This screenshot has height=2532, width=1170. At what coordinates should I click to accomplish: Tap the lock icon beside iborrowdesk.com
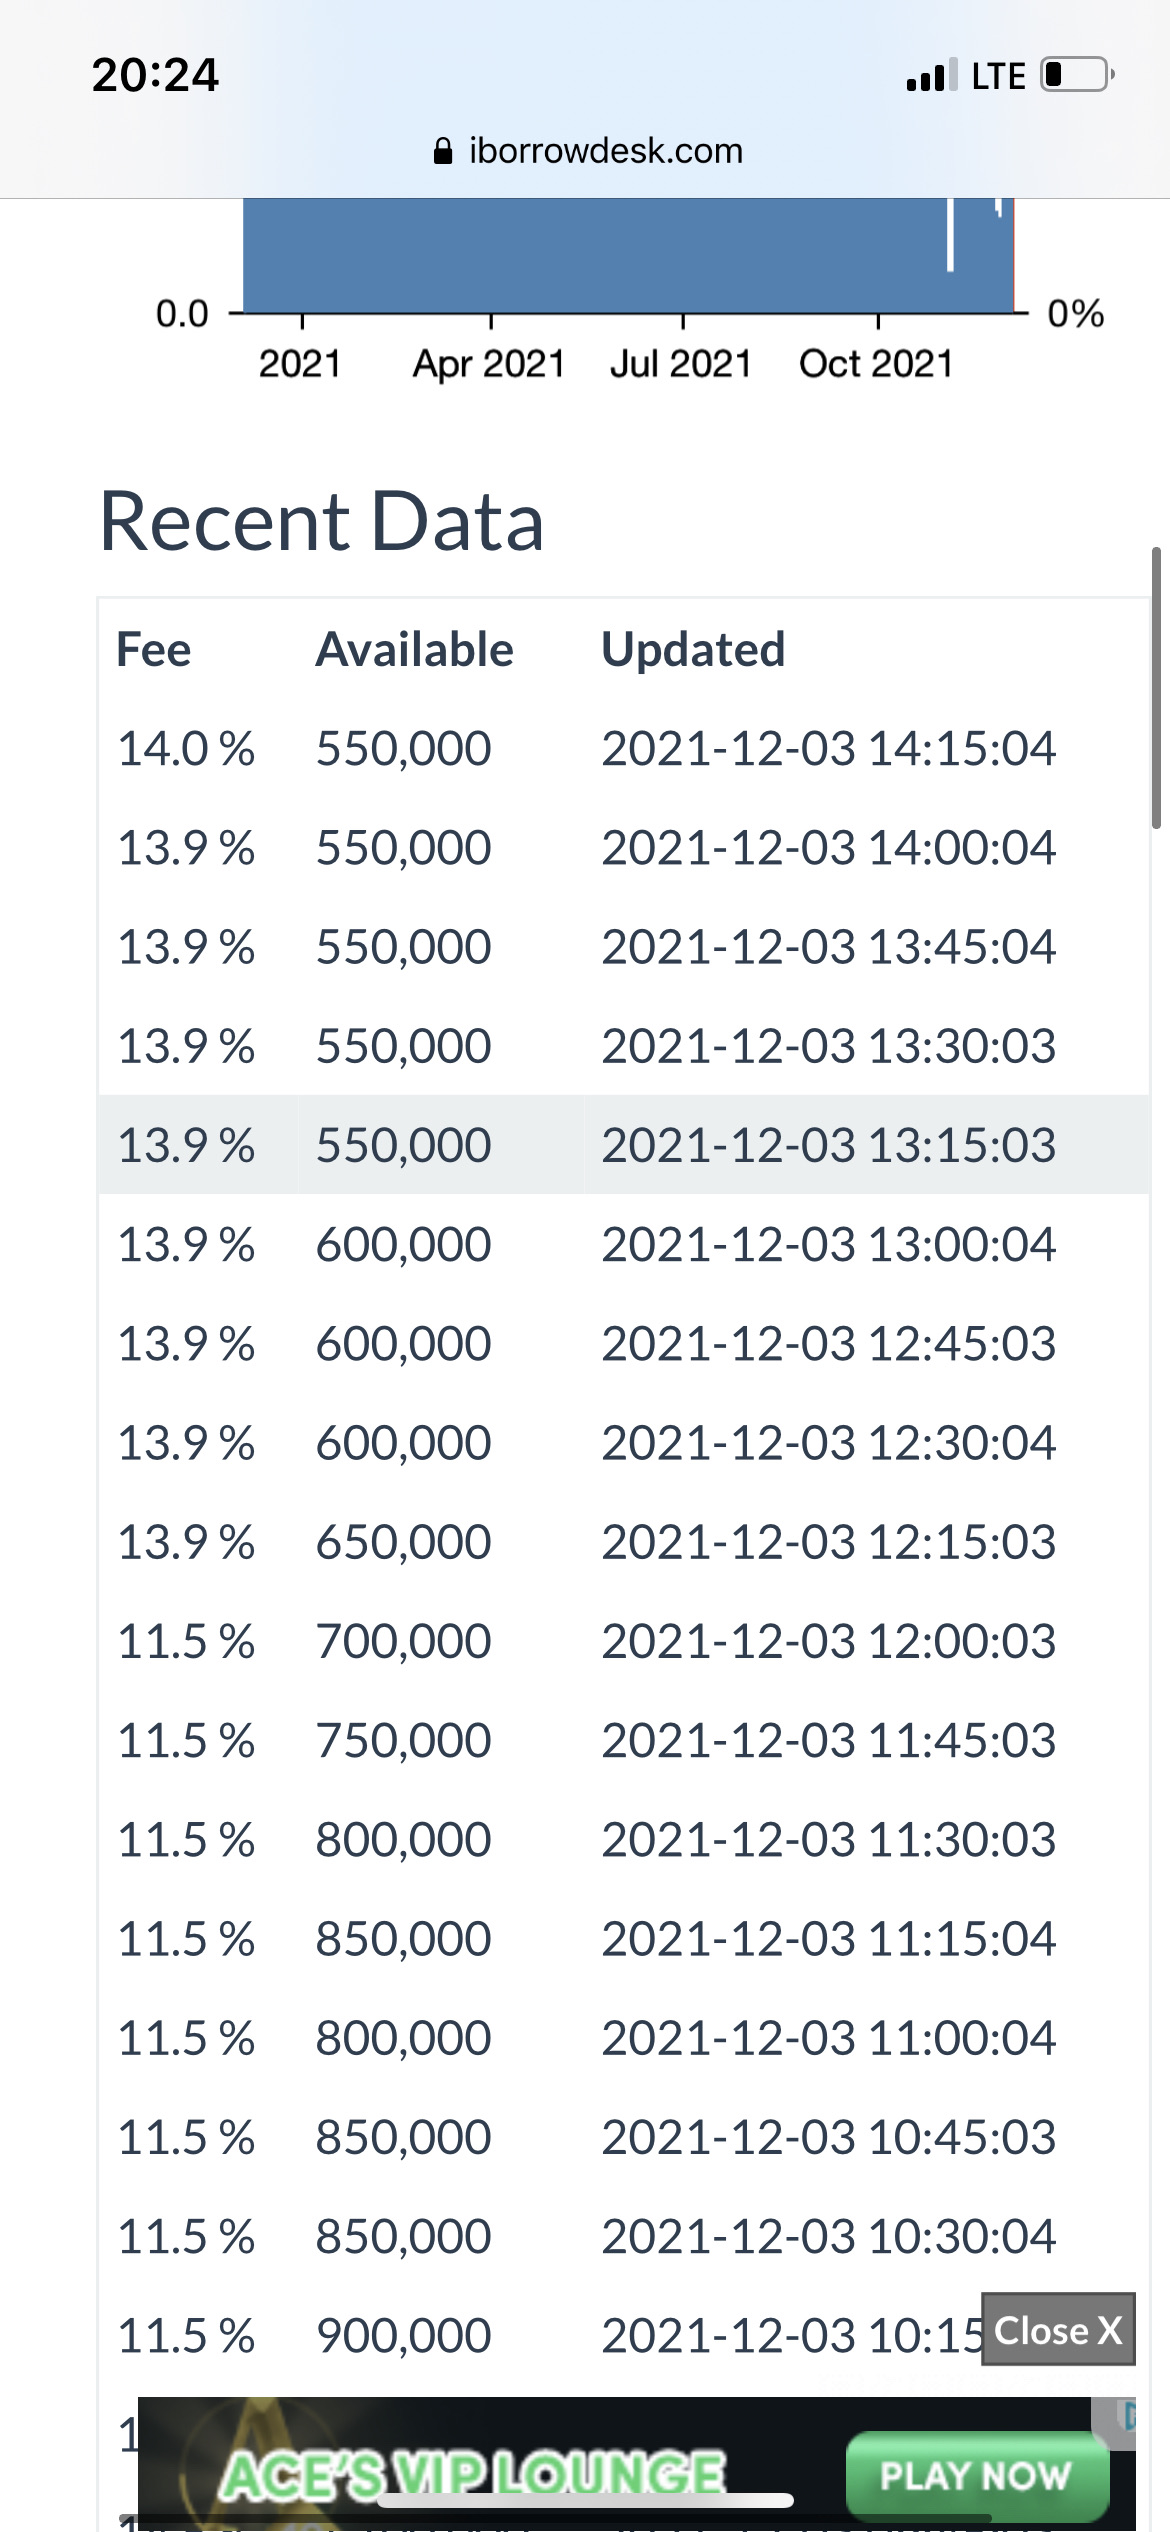pyautogui.click(x=443, y=151)
